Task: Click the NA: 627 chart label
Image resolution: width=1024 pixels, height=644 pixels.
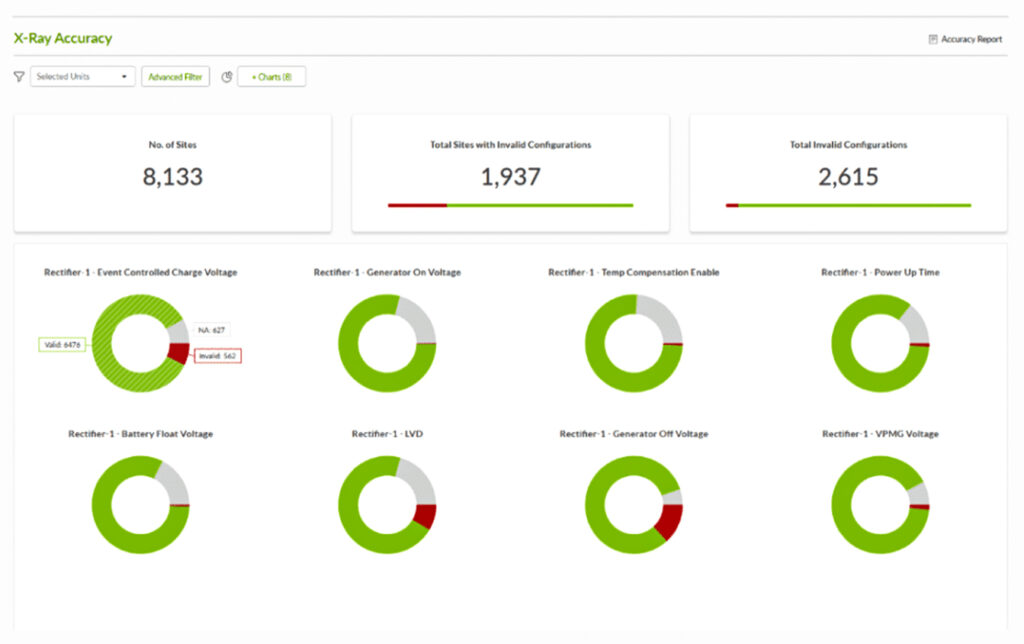Action: [x=213, y=329]
